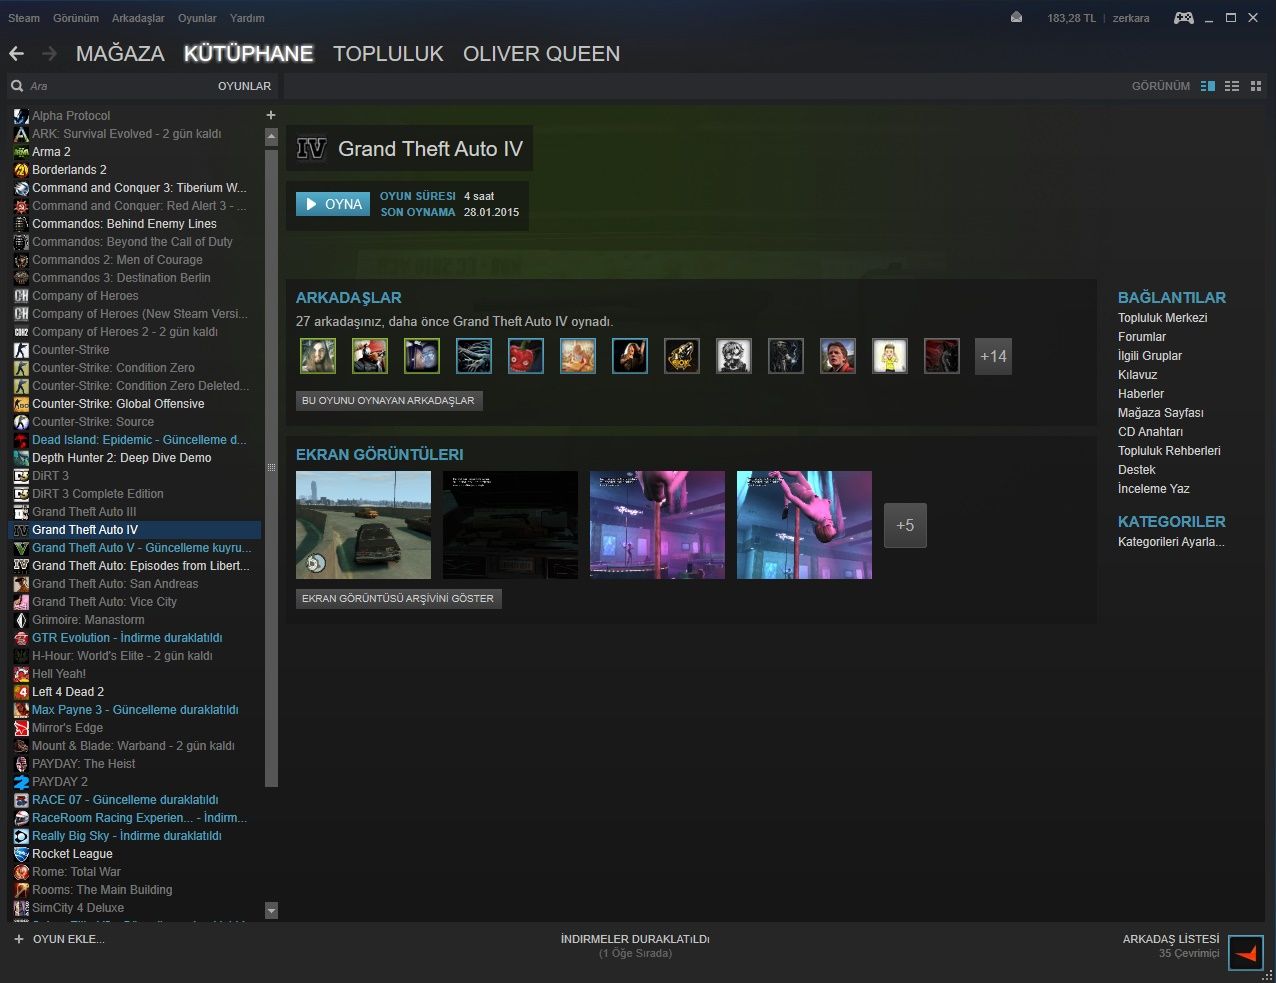The image size is (1276, 983).
Task: Open the dark black screenshot thumbnail
Action: 510,525
